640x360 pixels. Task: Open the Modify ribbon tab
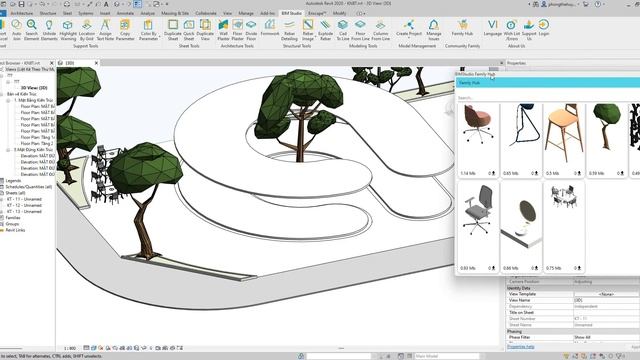339,13
